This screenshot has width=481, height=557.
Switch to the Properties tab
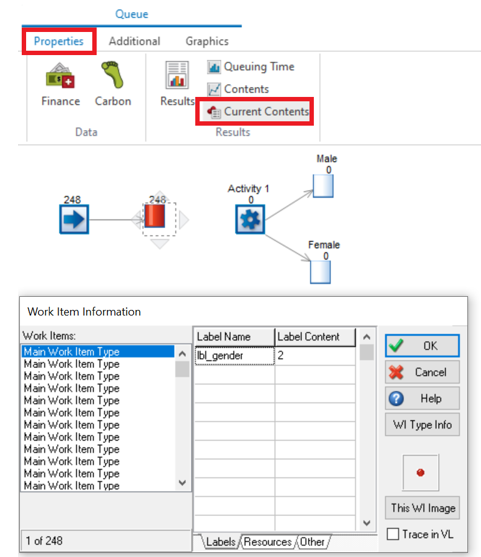coord(59,41)
